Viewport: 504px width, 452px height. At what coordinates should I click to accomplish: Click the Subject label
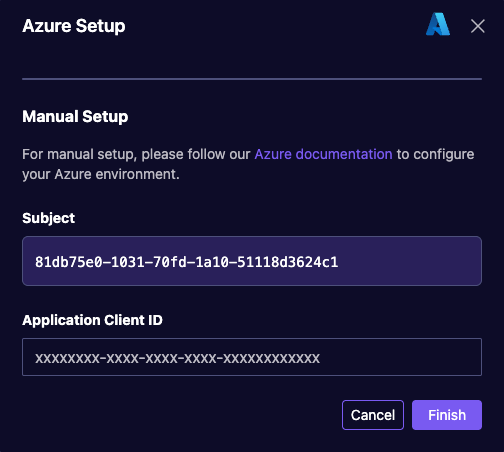pos(49,218)
